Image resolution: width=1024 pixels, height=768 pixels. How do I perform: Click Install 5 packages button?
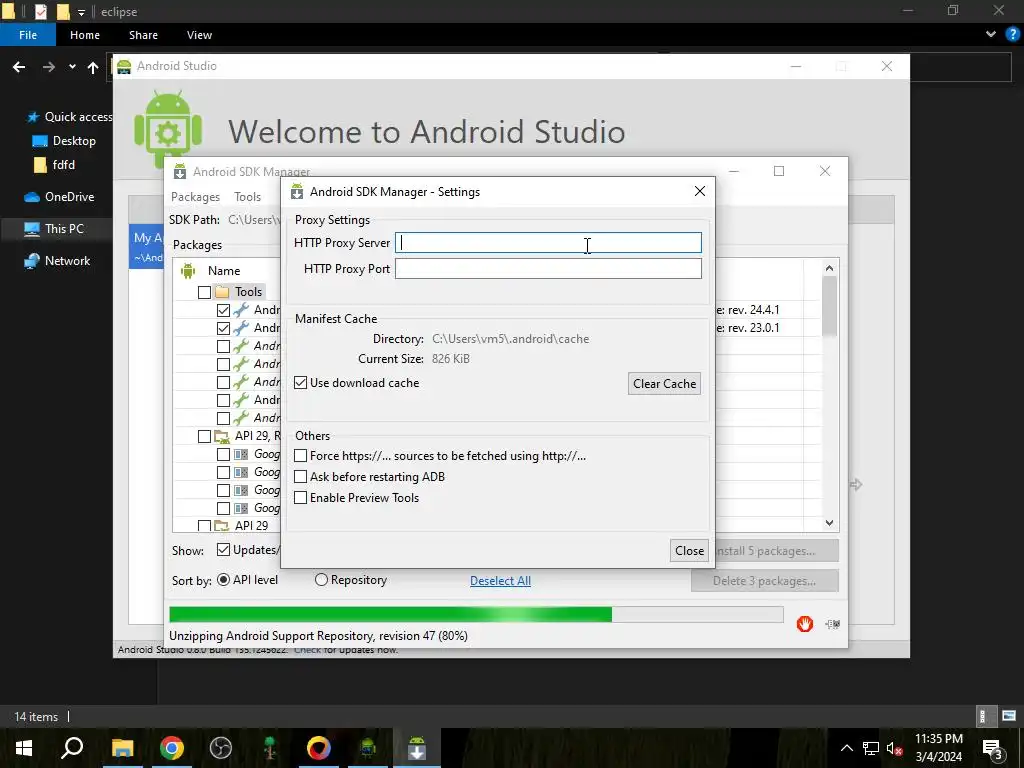(x=777, y=551)
